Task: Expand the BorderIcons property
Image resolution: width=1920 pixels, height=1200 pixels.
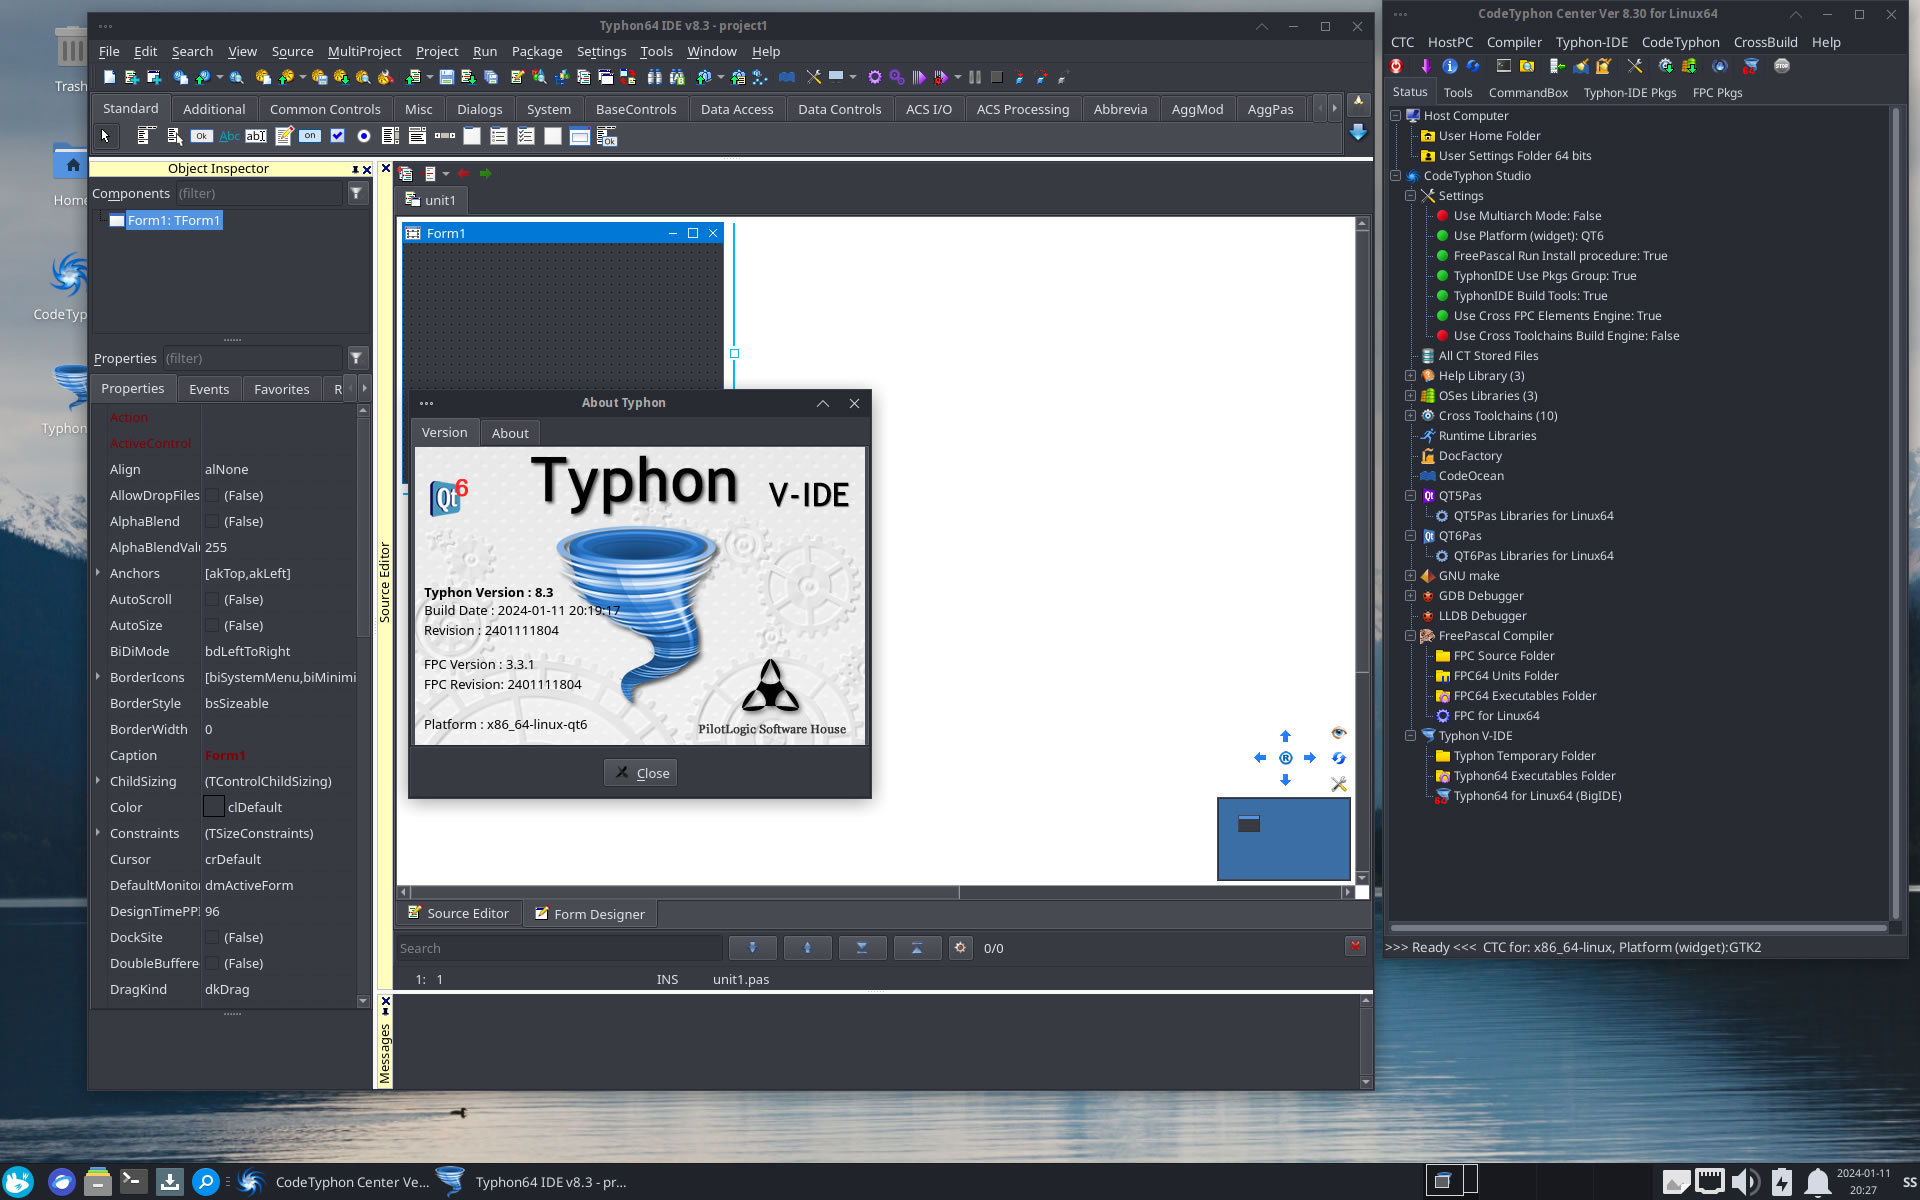Action: (x=98, y=677)
